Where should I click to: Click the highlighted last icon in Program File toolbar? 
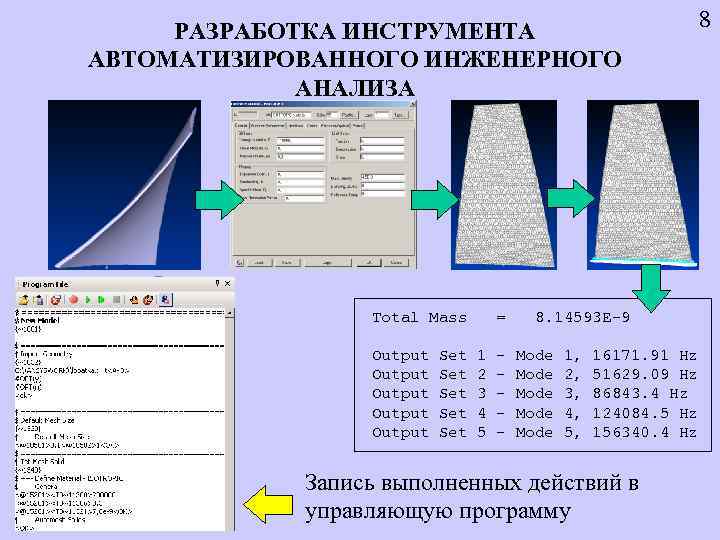point(165,300)
